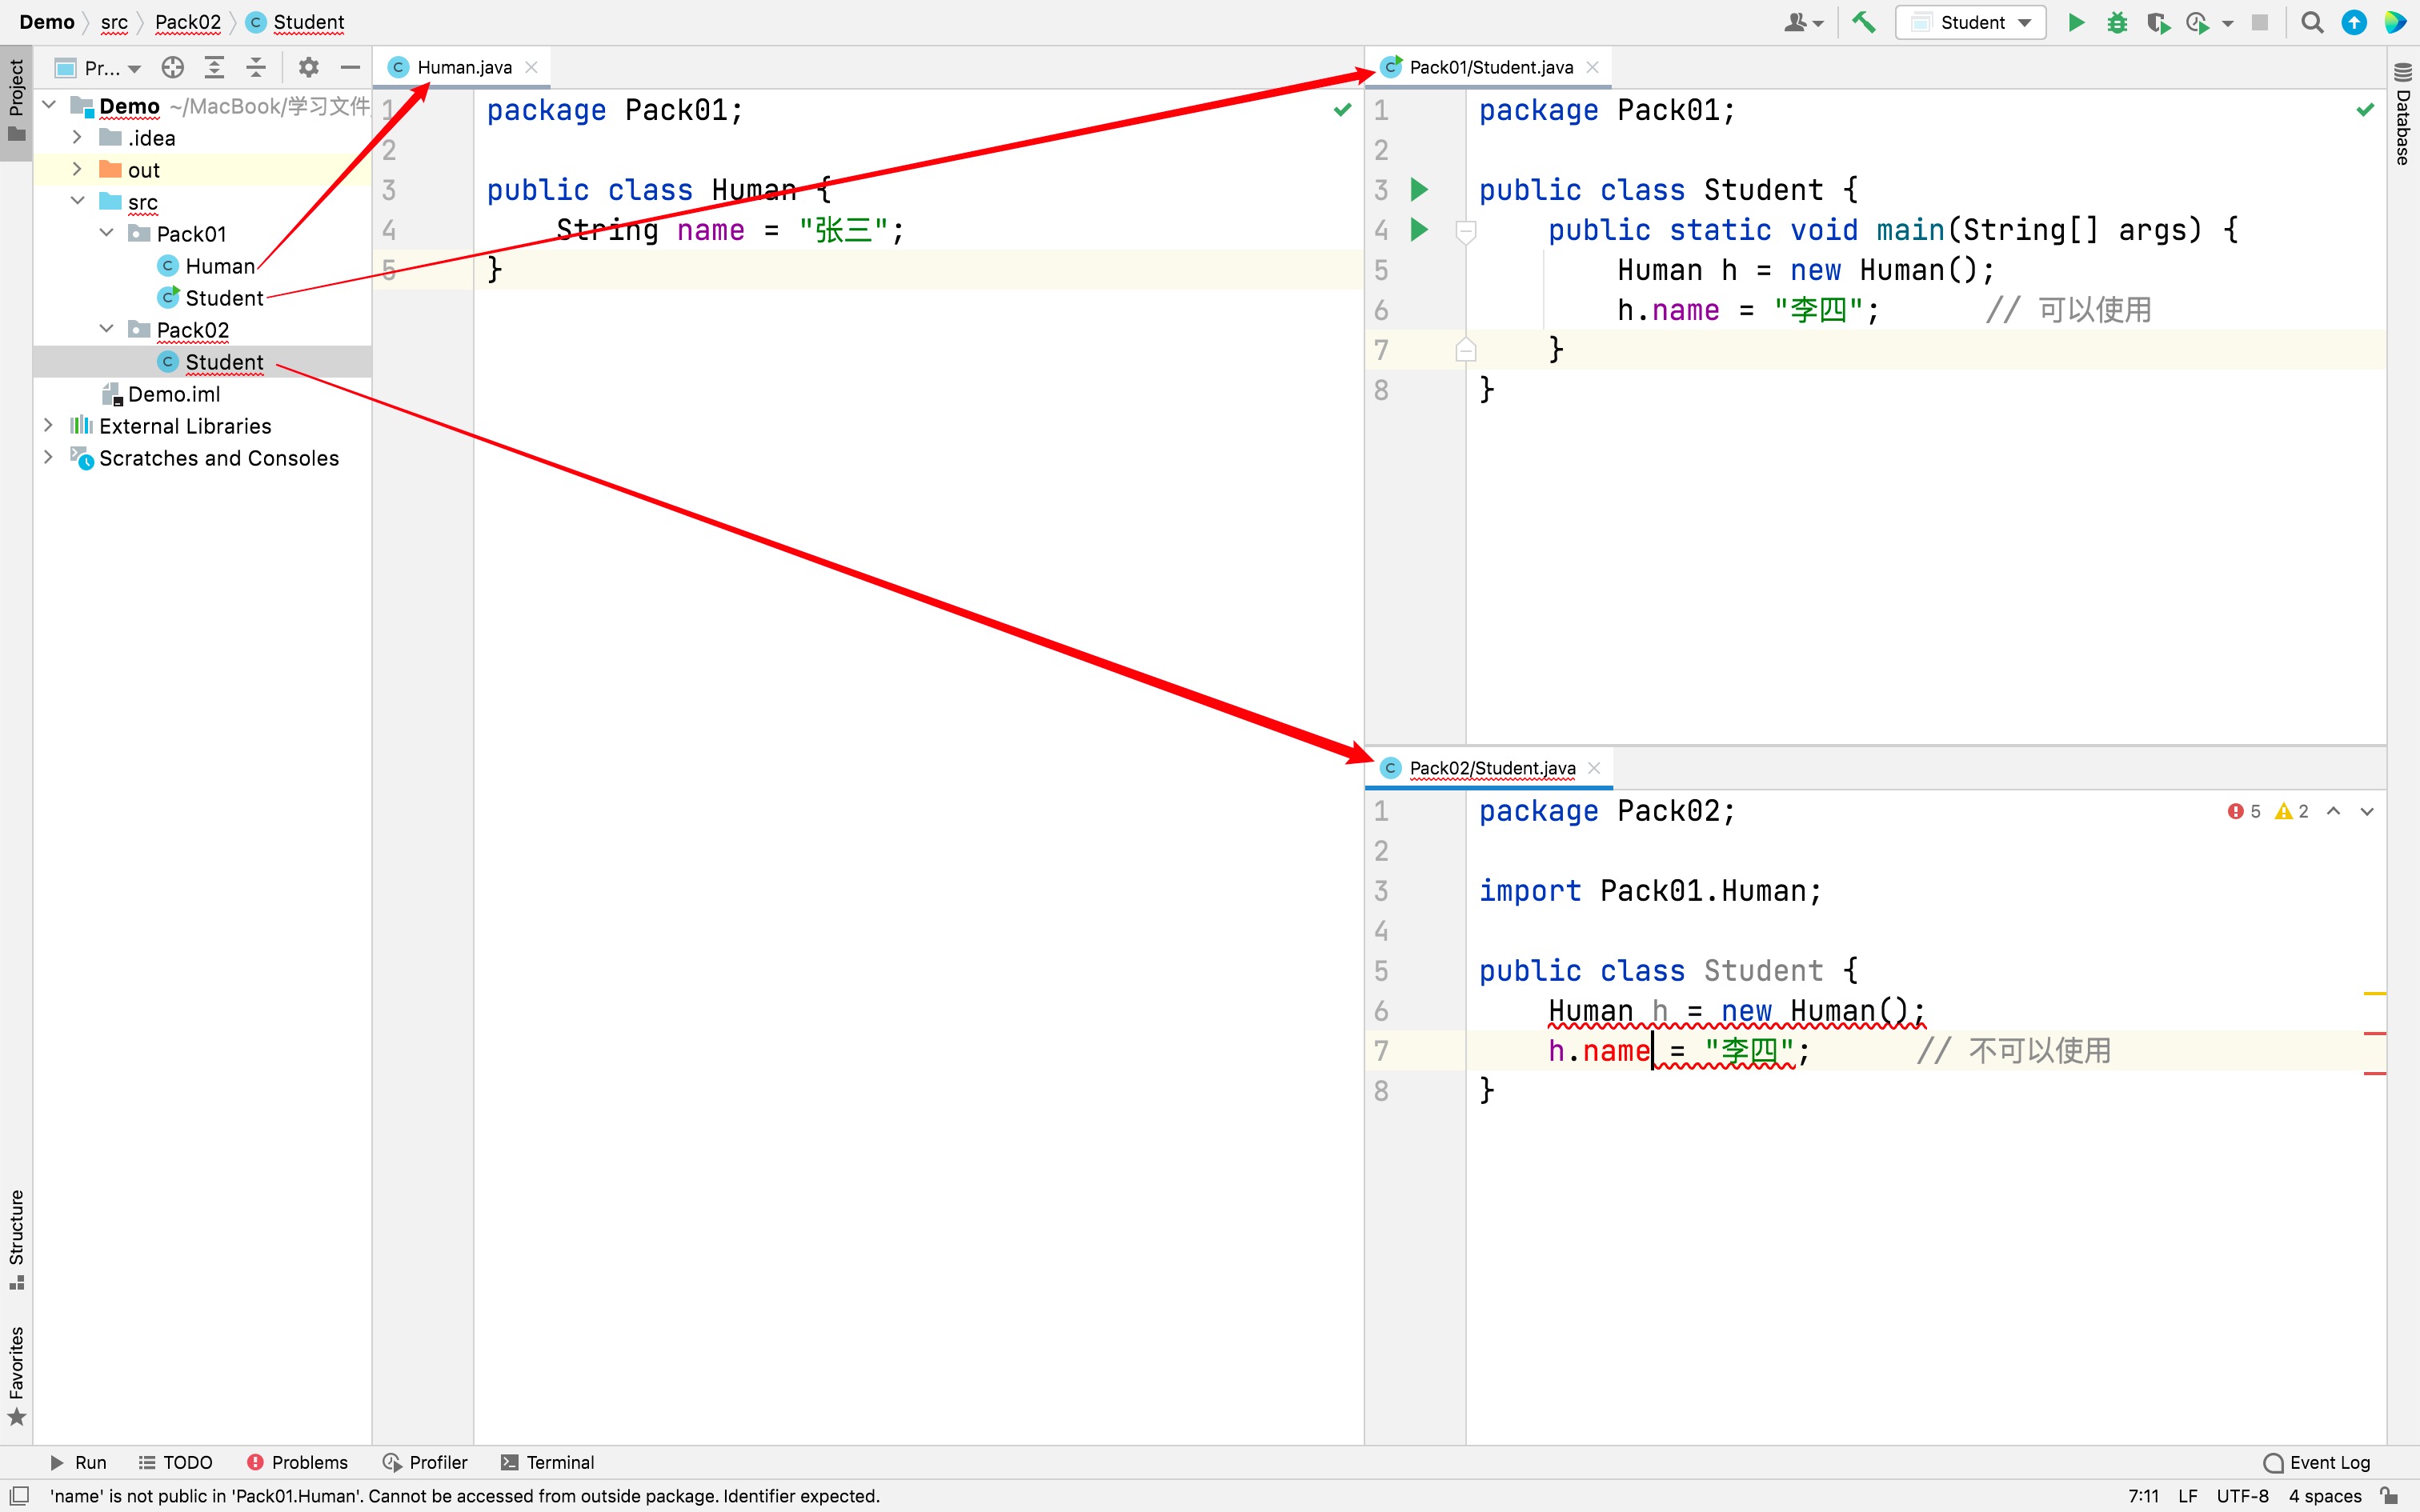This screenshot has height=1512, width=2420.
Task: Open Search Everywhere magnifier icon
Action: pyautogui.click(x=2311, y=22)
